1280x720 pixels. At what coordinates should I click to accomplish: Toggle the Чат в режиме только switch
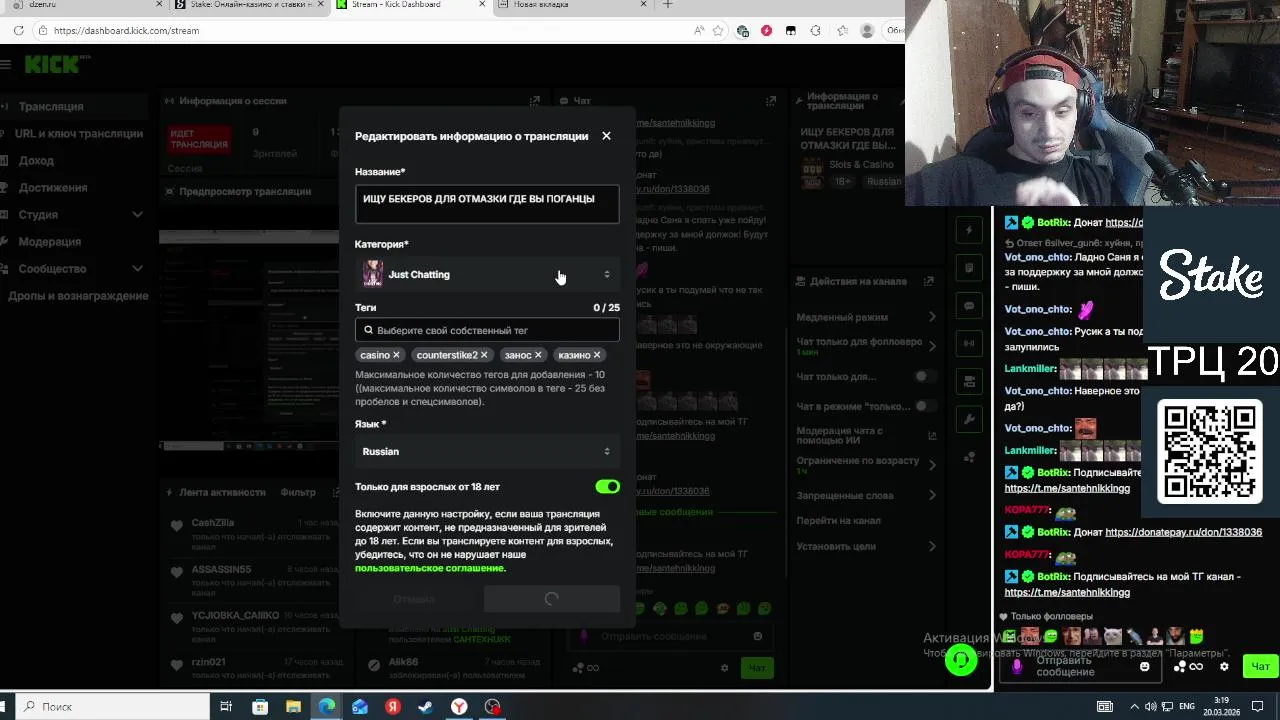click(926, 406)
